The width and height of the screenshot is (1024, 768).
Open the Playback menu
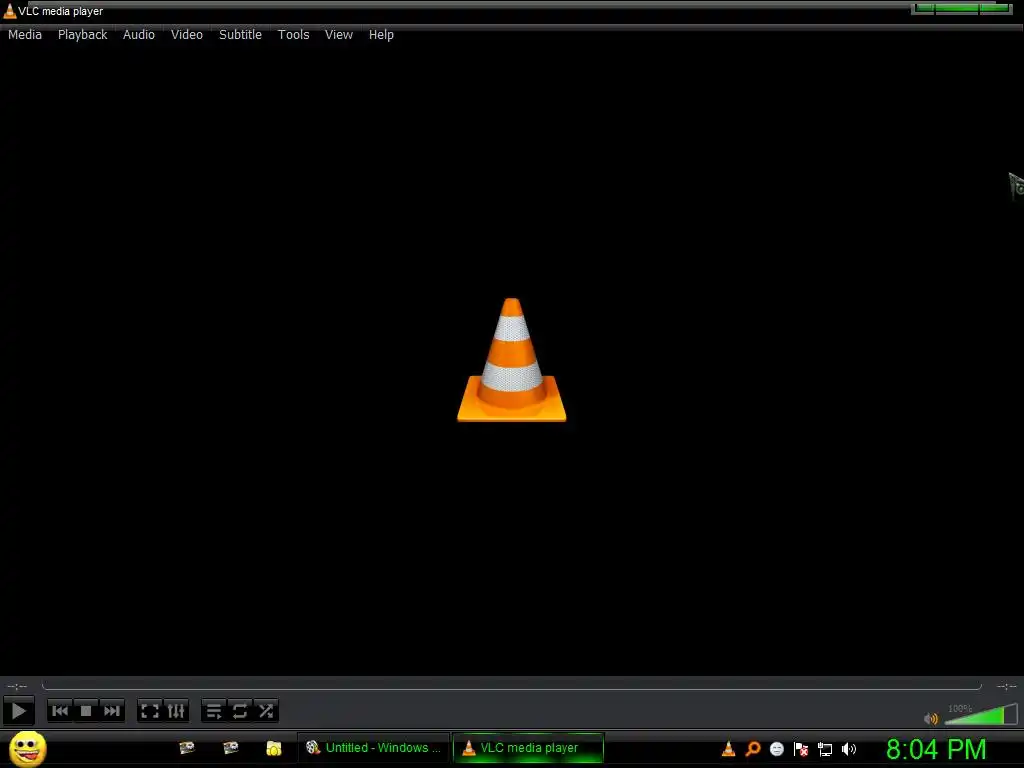[x=82, y=35]
